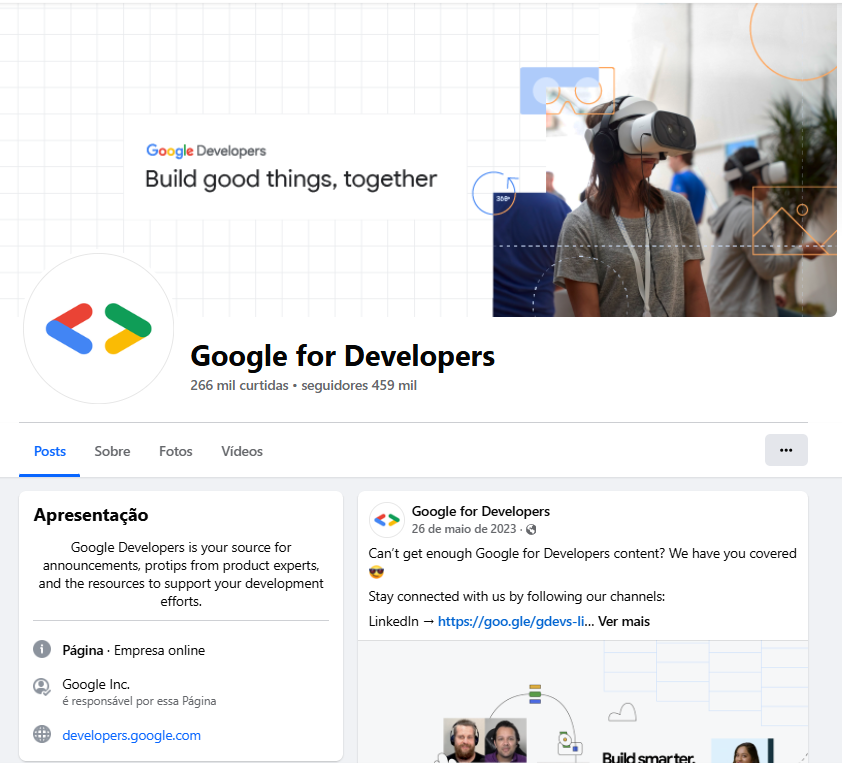
Task: Click the Google for Developers profile picture
Action: tap(98, 328)
